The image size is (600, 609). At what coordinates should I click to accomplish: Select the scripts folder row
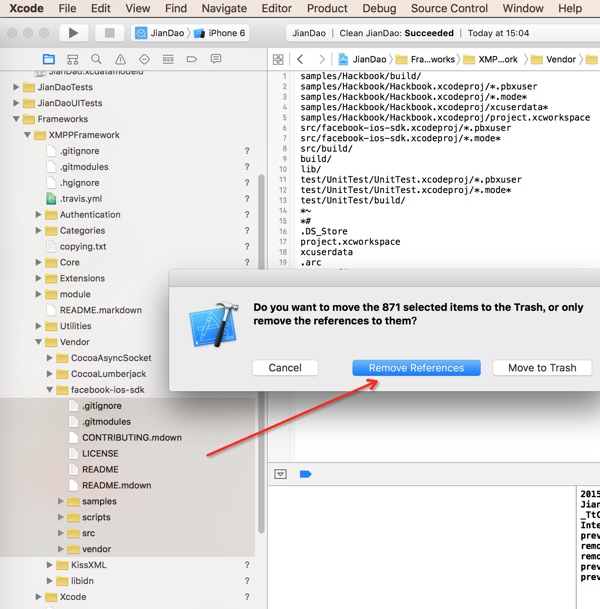point(127,517)
